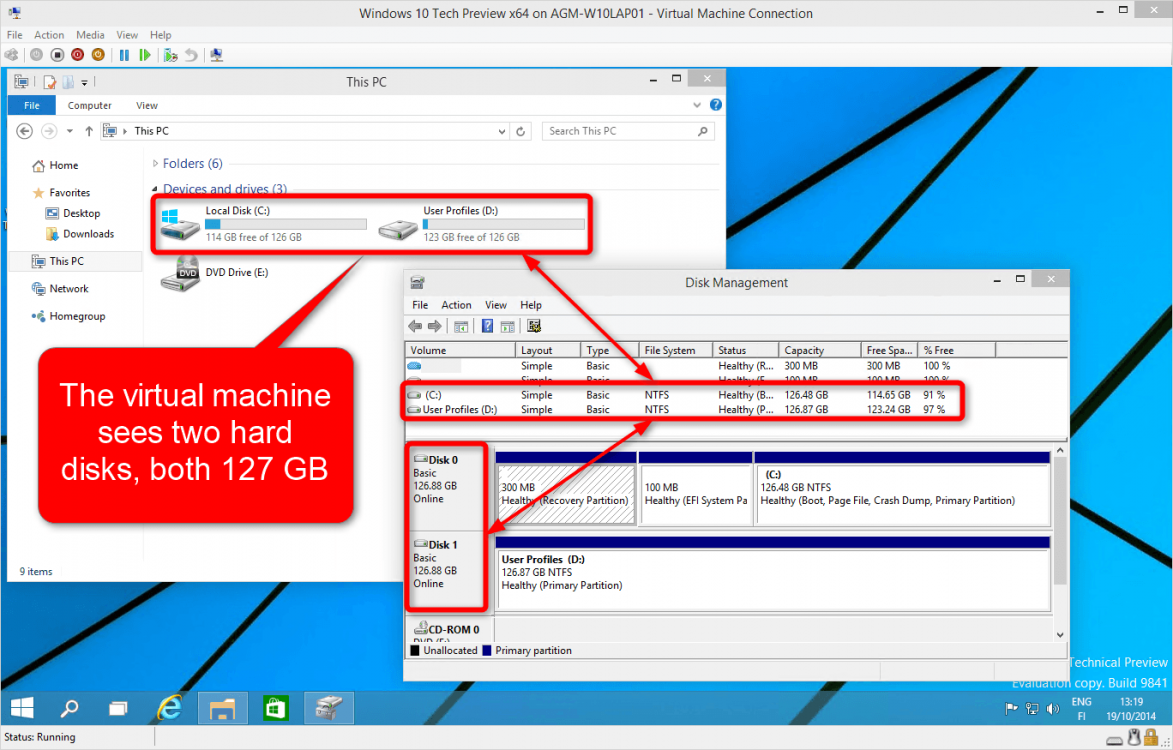Click Disk Management settings icon
This screenshot has width=1173, height=750.
534,326
